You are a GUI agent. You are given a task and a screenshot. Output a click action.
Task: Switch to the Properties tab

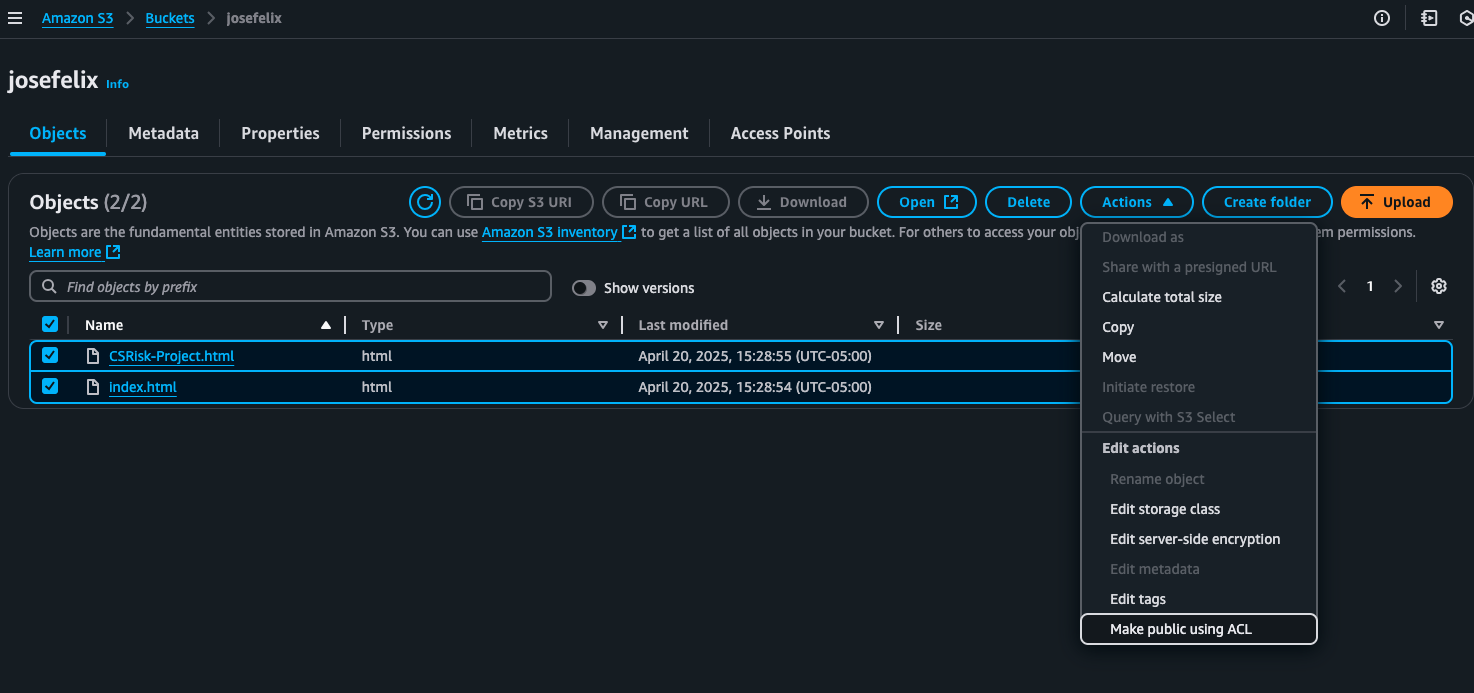coord(280,133)
